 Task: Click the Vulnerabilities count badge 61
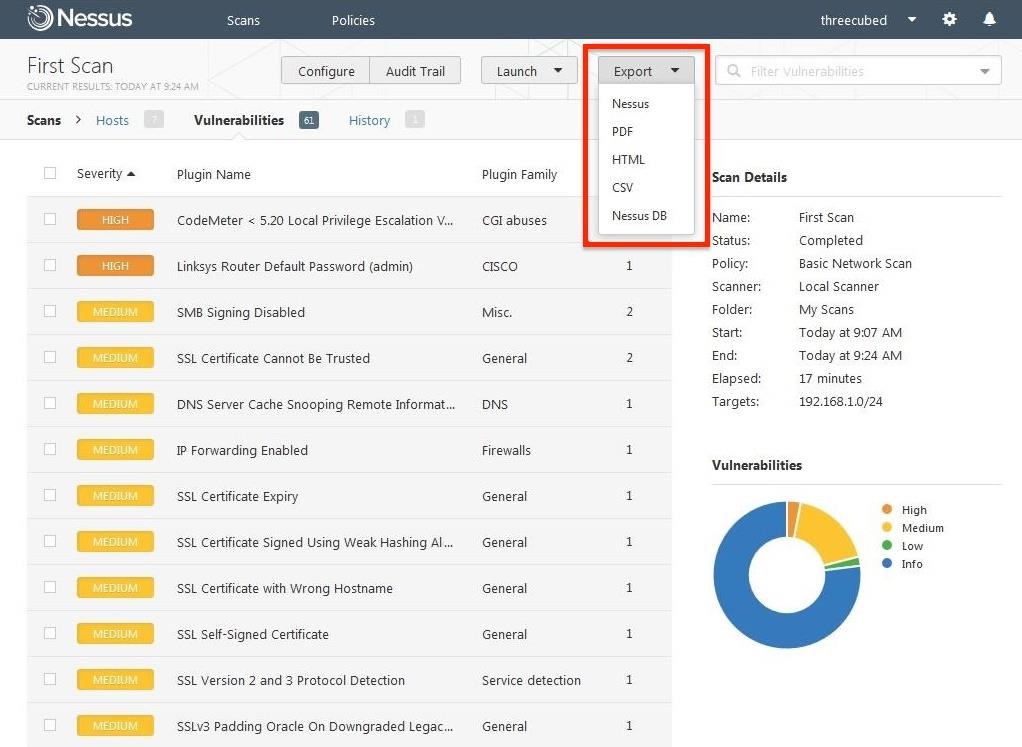(308, 120)
